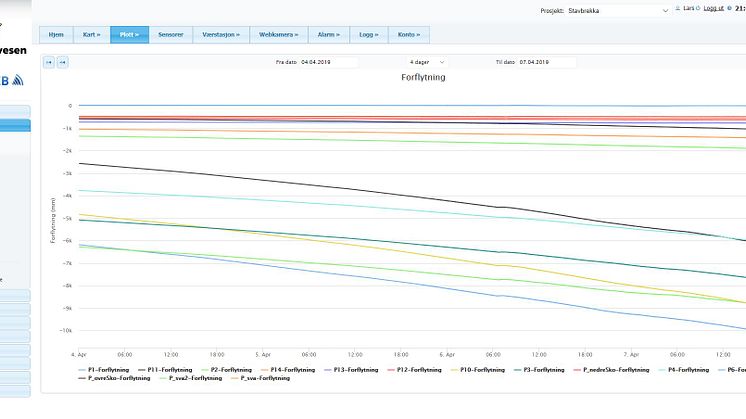Toggle P4-Forflytning legend entry
Screen dimensions: 746x419
coord(684,370)
